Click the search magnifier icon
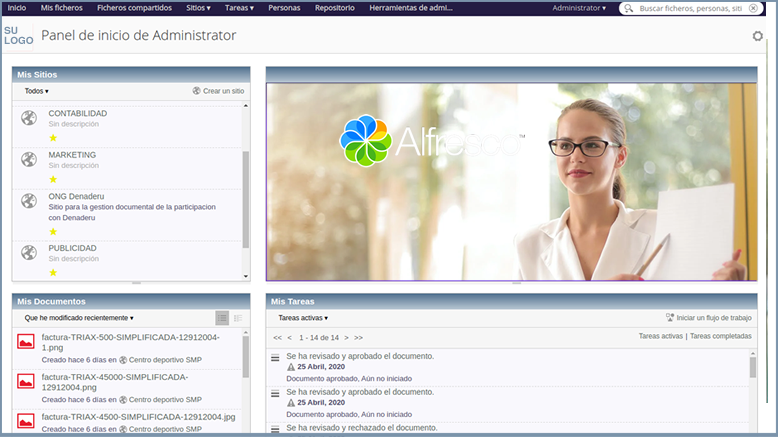Viewport: 778px width, 437px height. [x=629, y=8]
